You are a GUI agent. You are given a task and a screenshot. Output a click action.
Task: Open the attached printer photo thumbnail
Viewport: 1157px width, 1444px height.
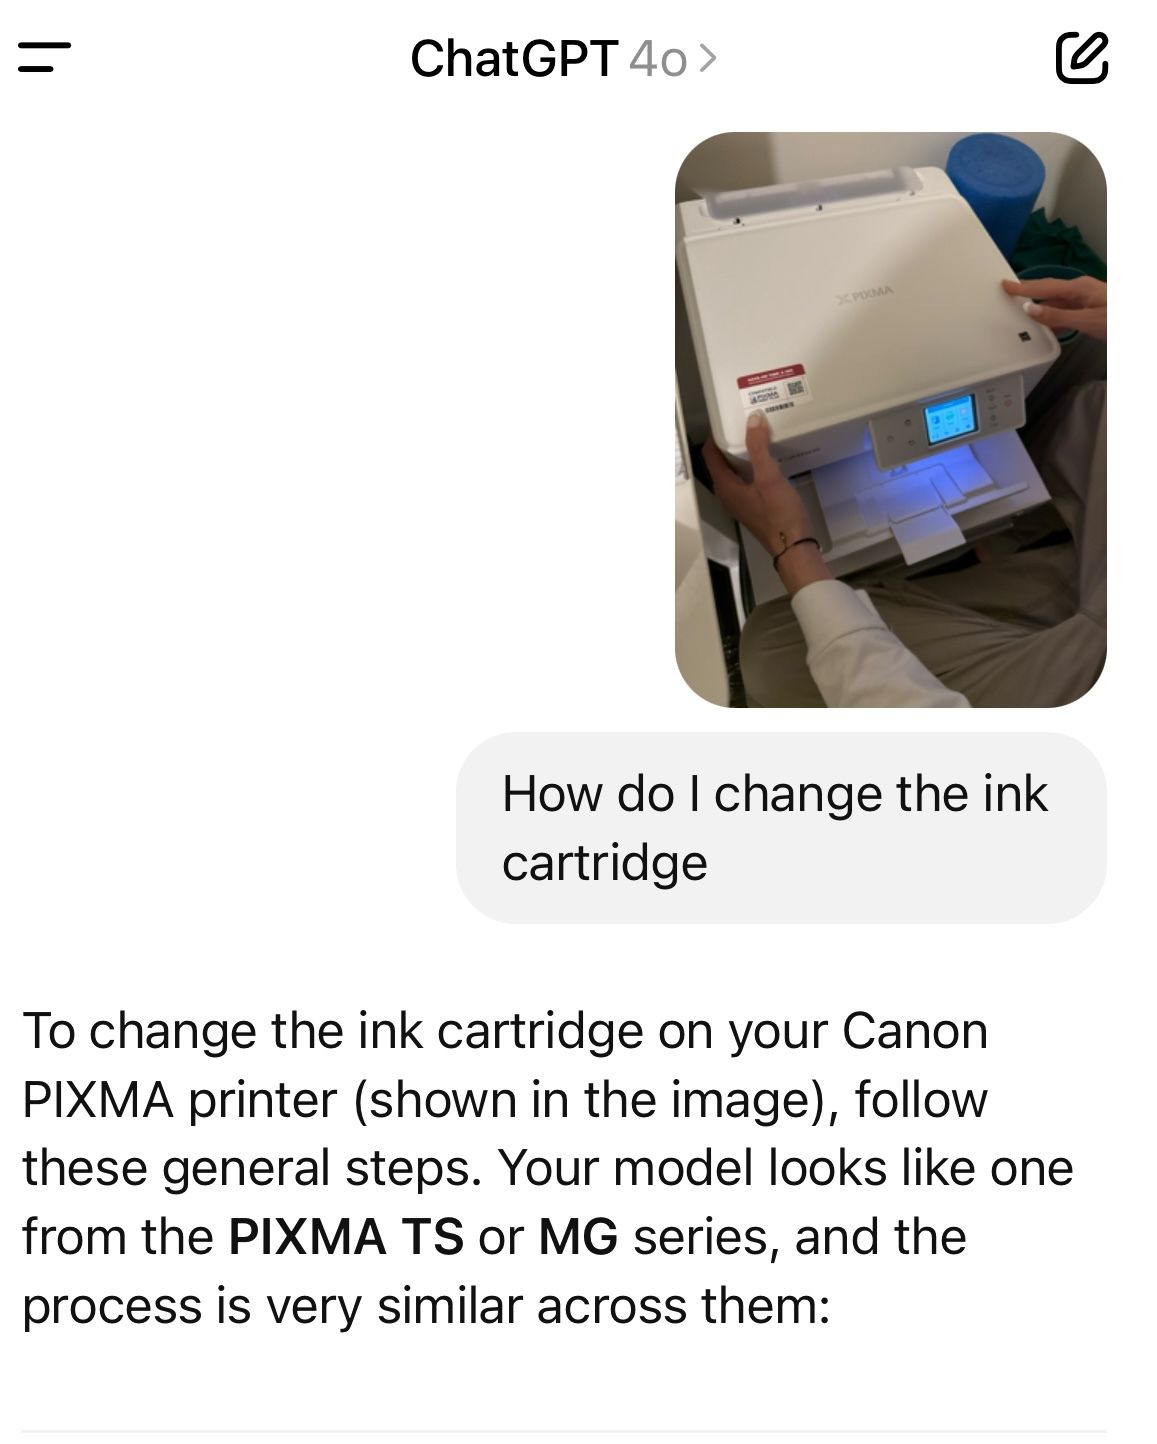click(890, 420)
